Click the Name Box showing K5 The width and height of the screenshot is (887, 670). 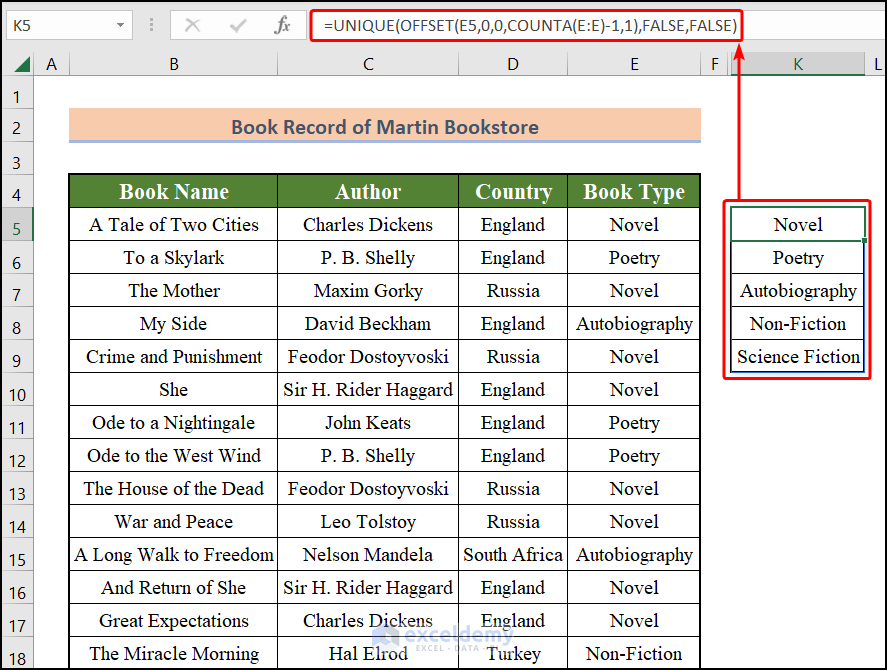59,25
